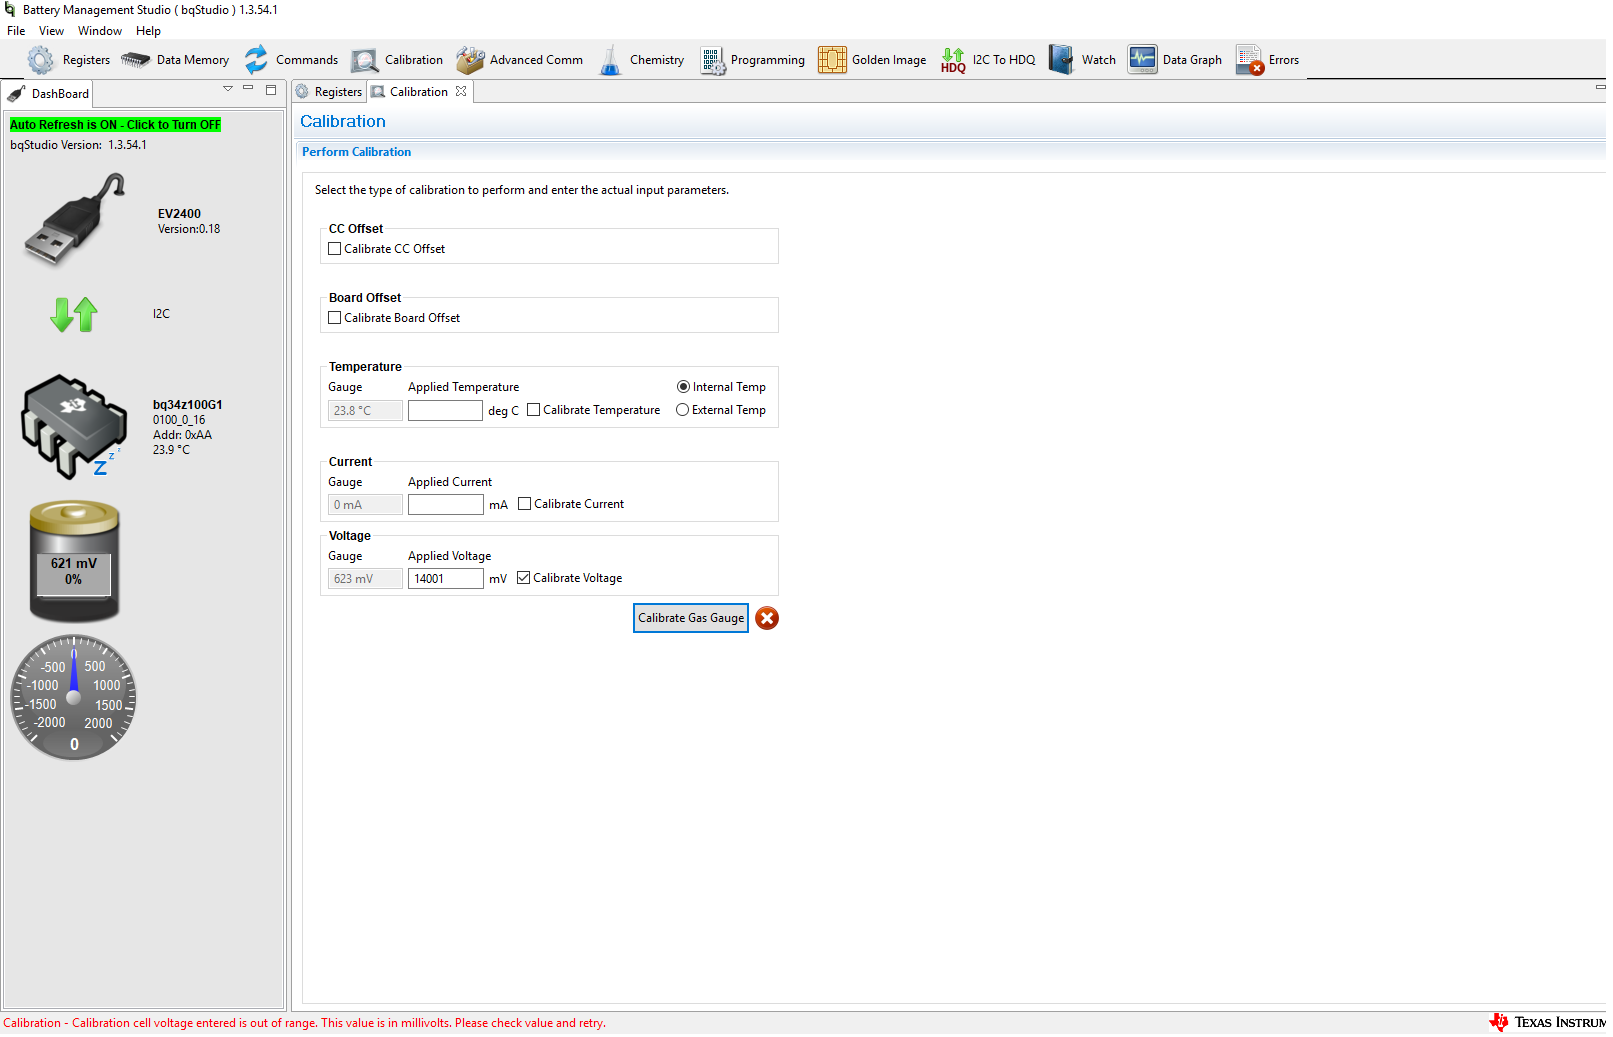Open the Help menu
The width and height of the screenshot is (1613, 1037).
(148, 31)
